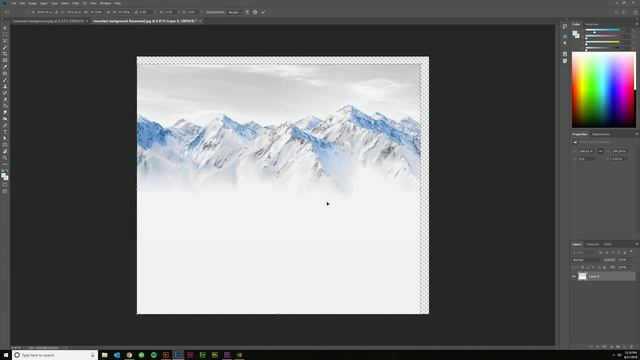Screen dimensions: 640x360
Task: Open the Properties panel flyout menu
Action: [636, 134]
